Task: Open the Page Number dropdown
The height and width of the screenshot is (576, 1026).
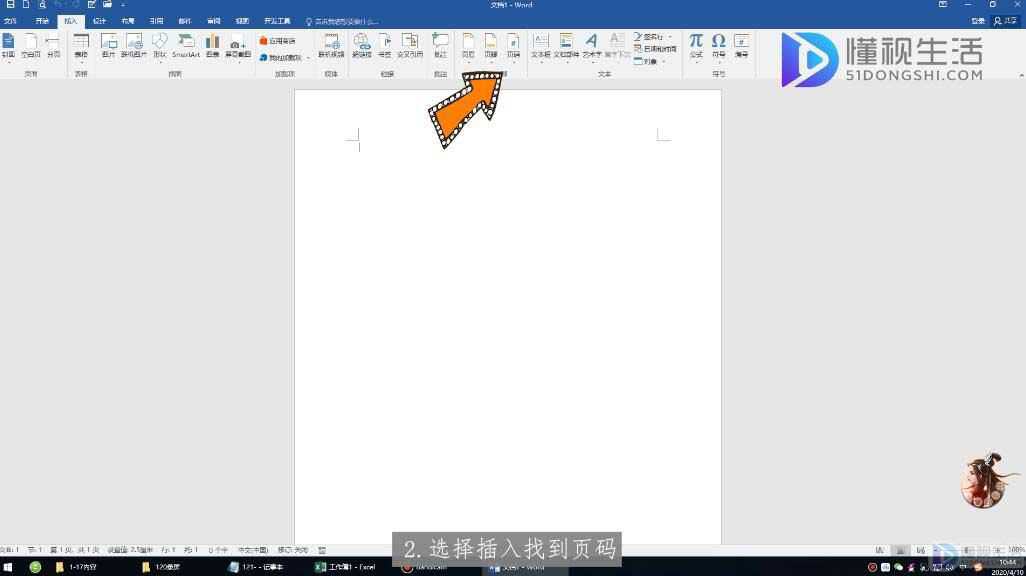Action: [x=514, y=46]
